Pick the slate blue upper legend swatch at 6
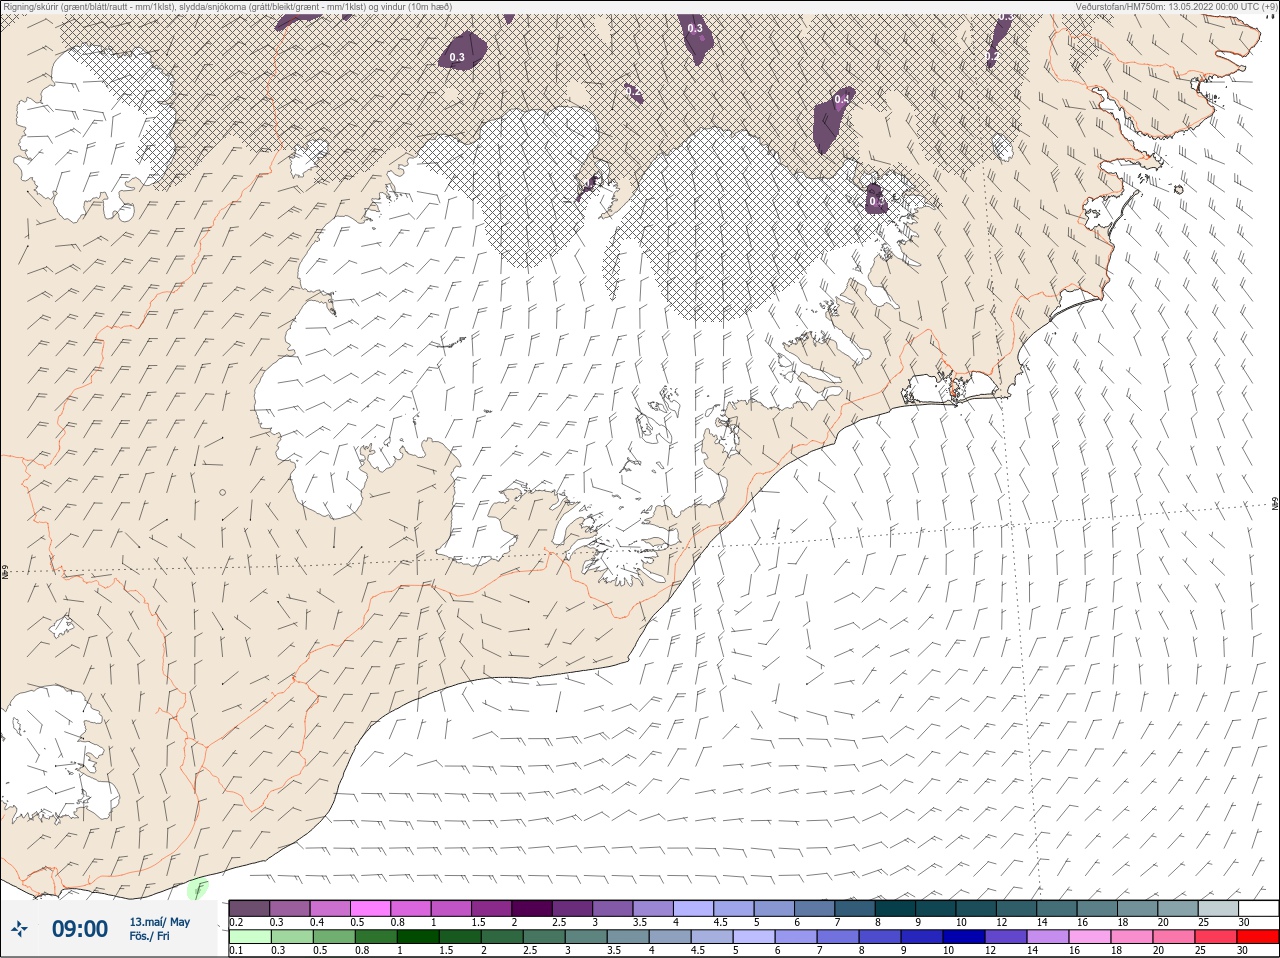Image resolution: width=1280 pixels, height=958 pixels. [x=814, y=908]
